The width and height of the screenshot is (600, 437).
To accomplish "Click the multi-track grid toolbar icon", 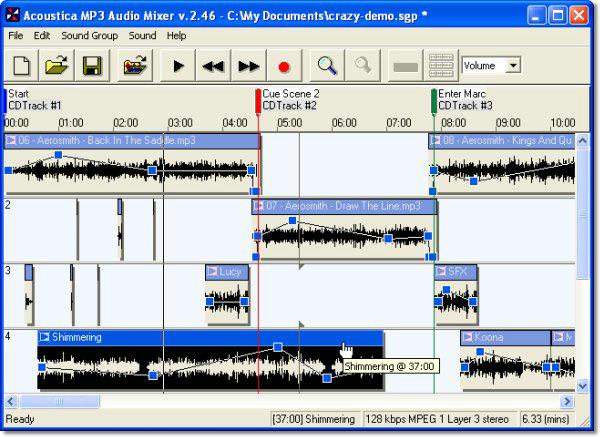I will click(x=441, y=66).
